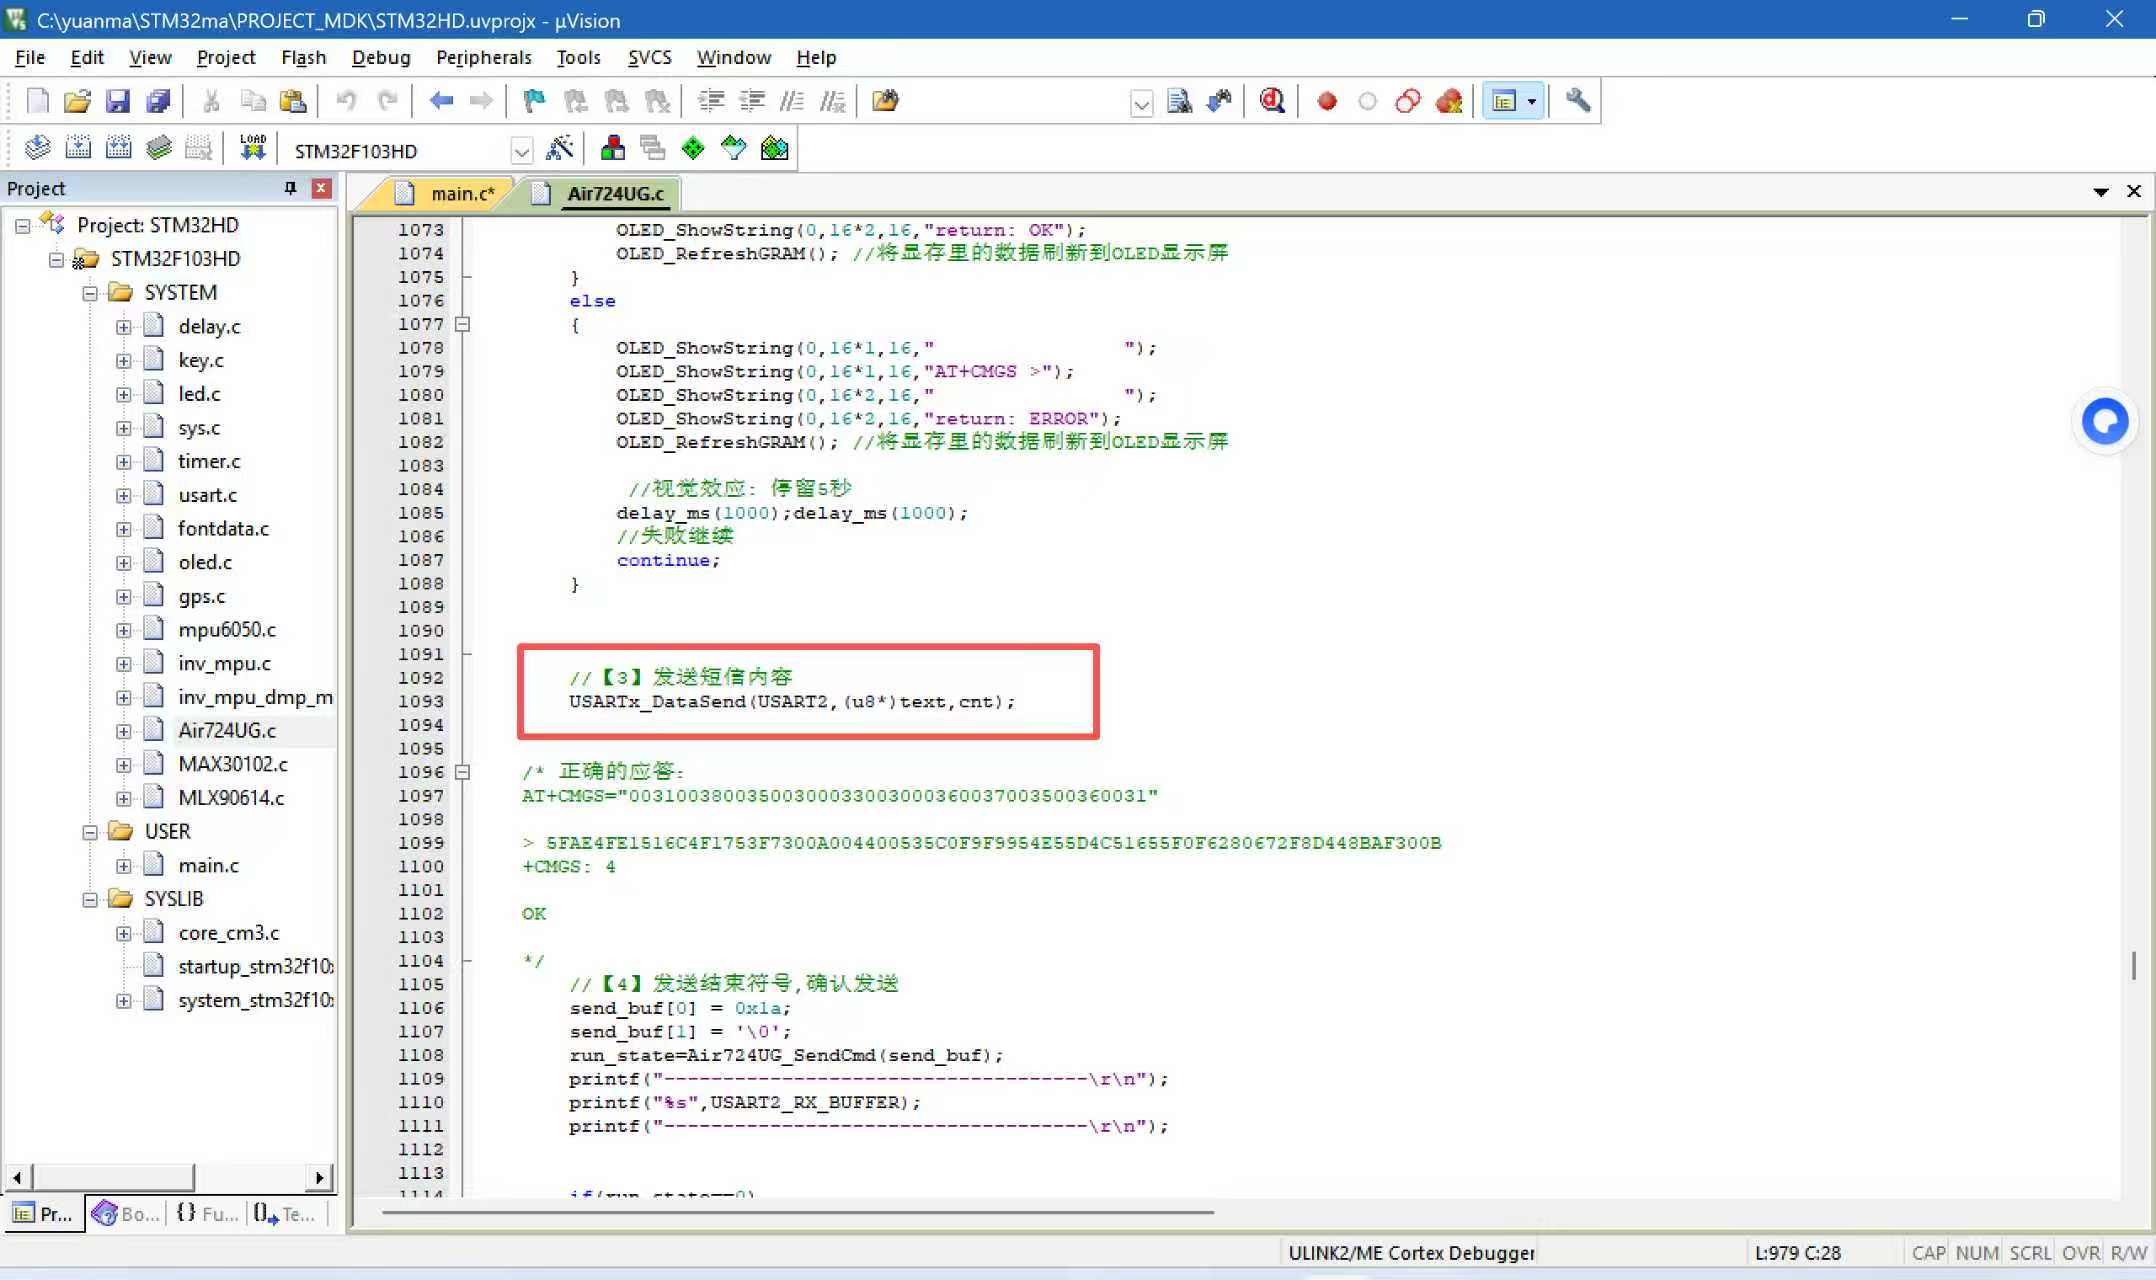Toggle bookmark with the flag icon
The width and height of the screenshot is (2156, 1280).
coord(534,101)
